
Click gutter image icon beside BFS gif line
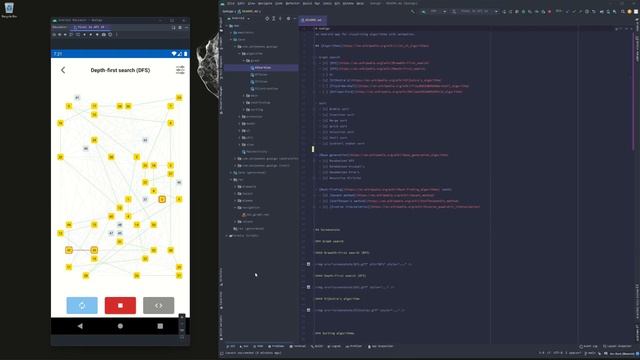(x=309, y=264)
